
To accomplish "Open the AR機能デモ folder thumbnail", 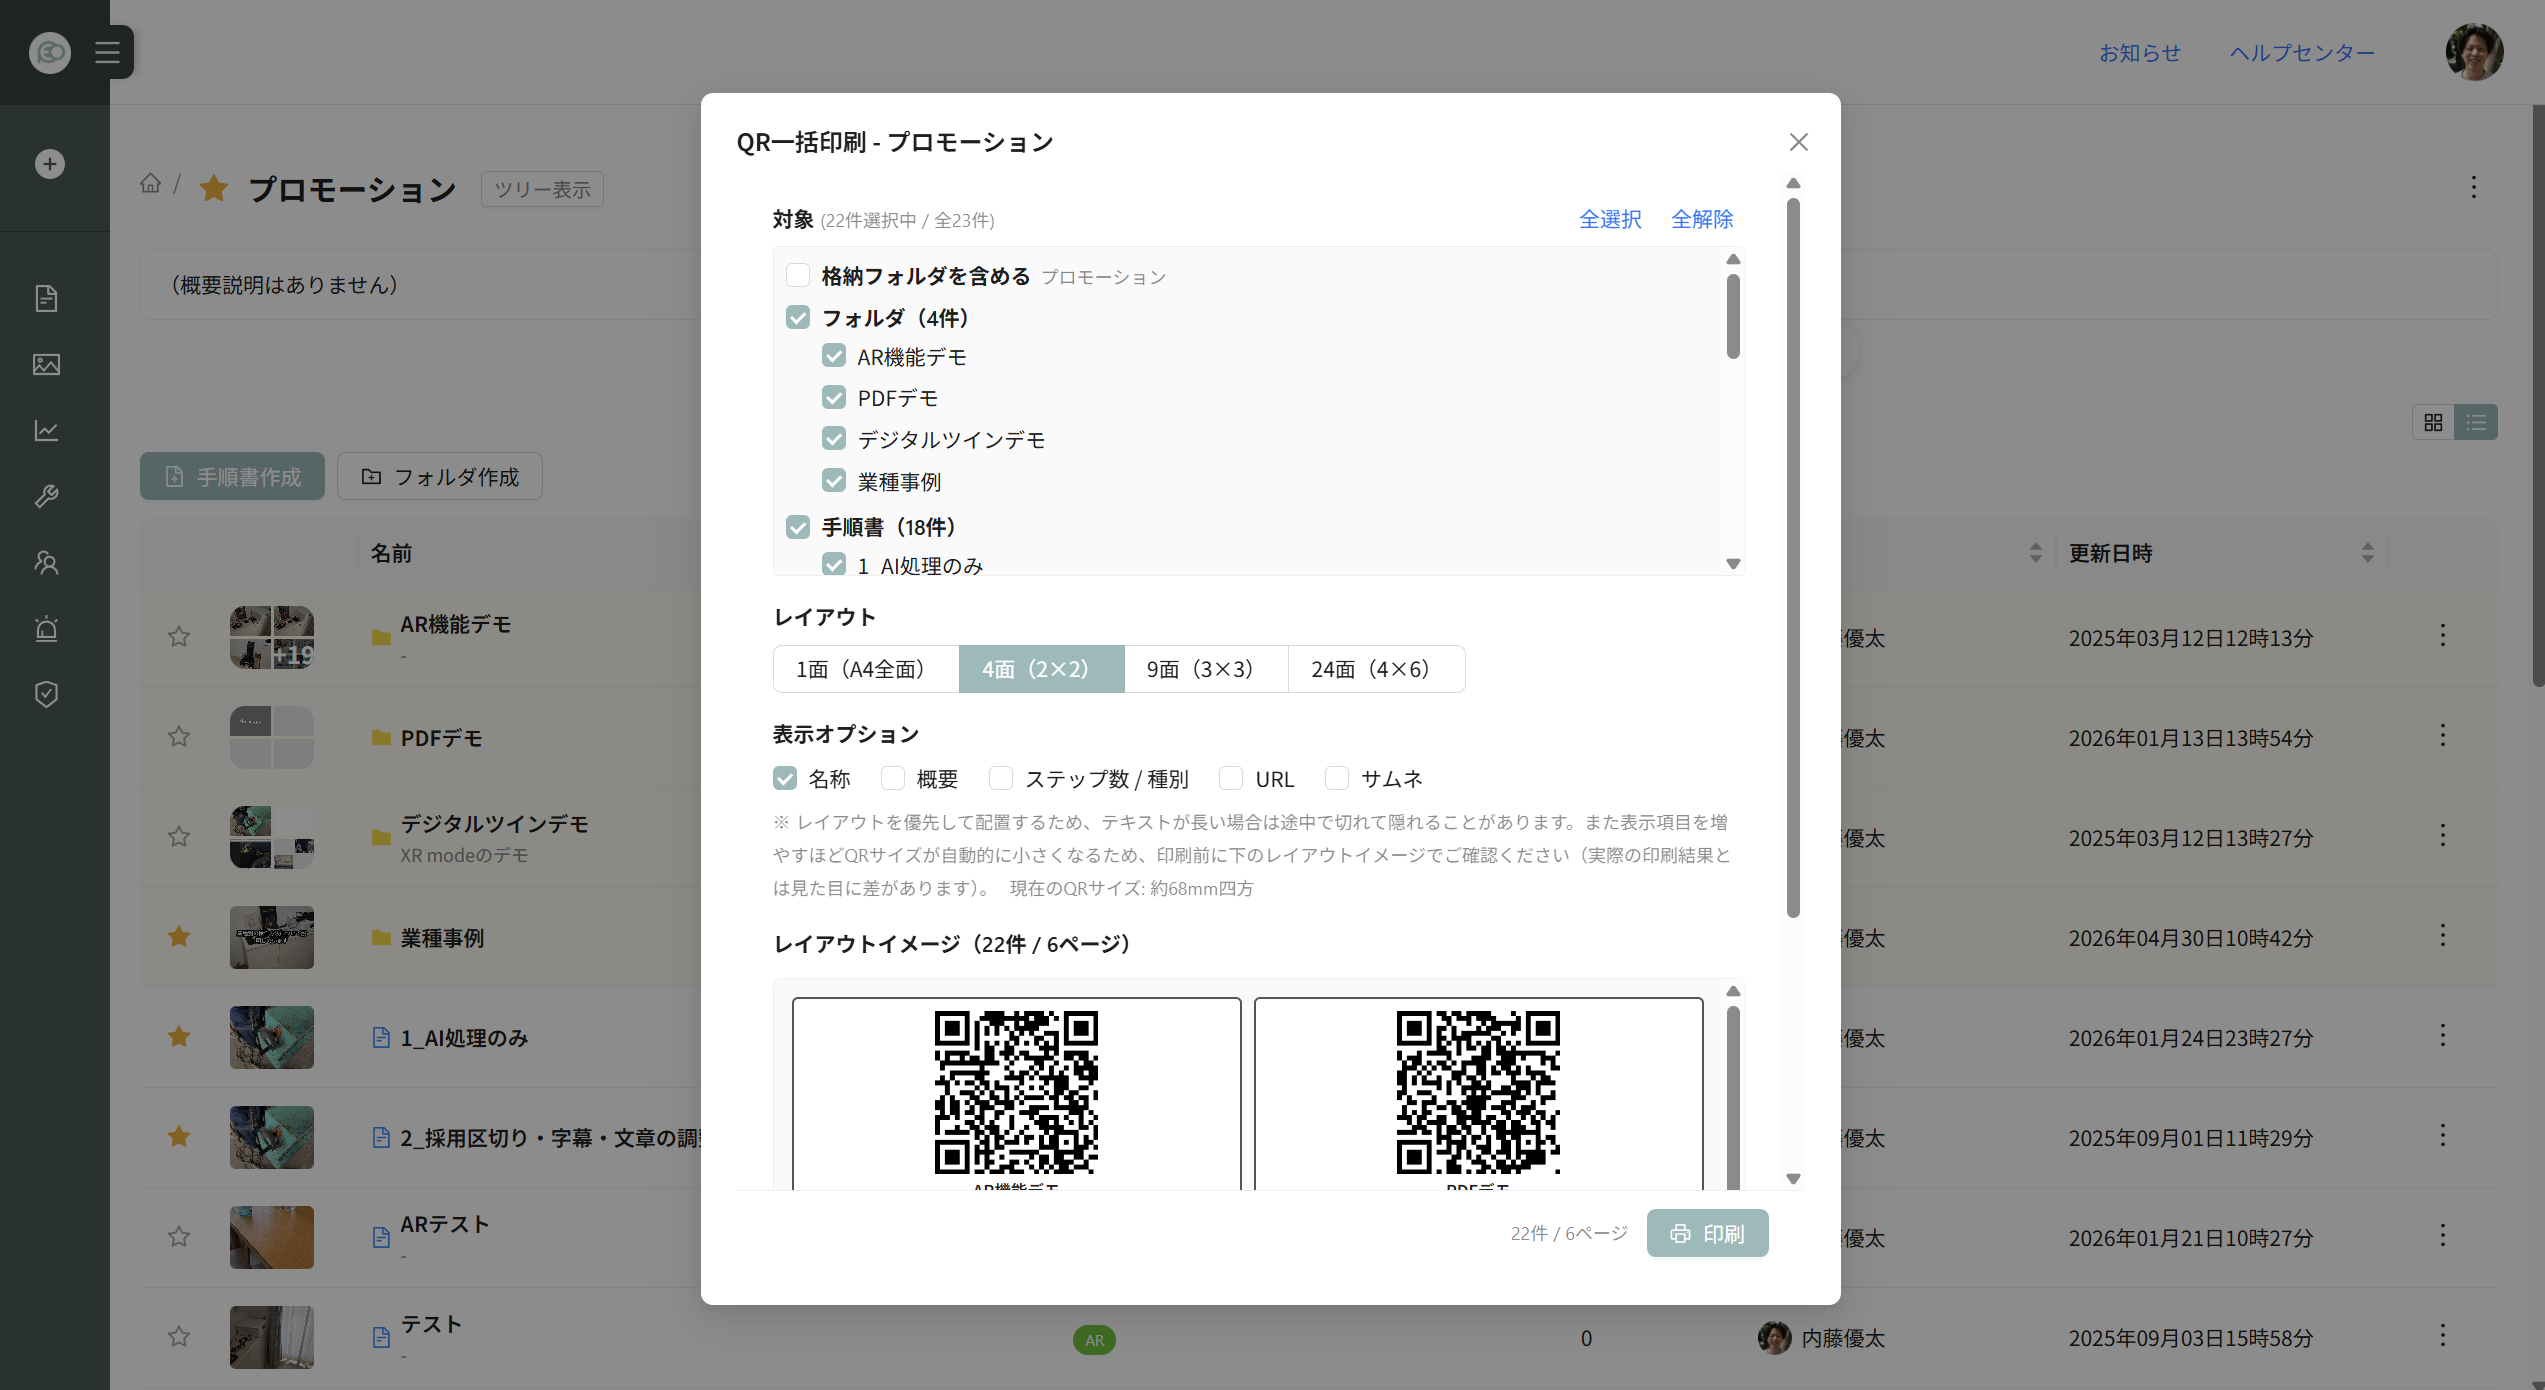I will 272,637.
